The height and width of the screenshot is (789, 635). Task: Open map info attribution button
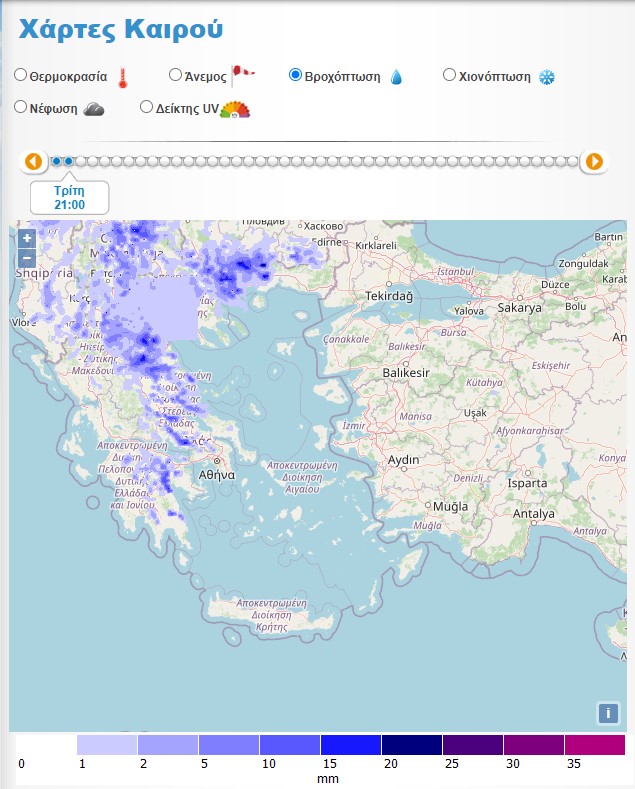click(608, 713)
